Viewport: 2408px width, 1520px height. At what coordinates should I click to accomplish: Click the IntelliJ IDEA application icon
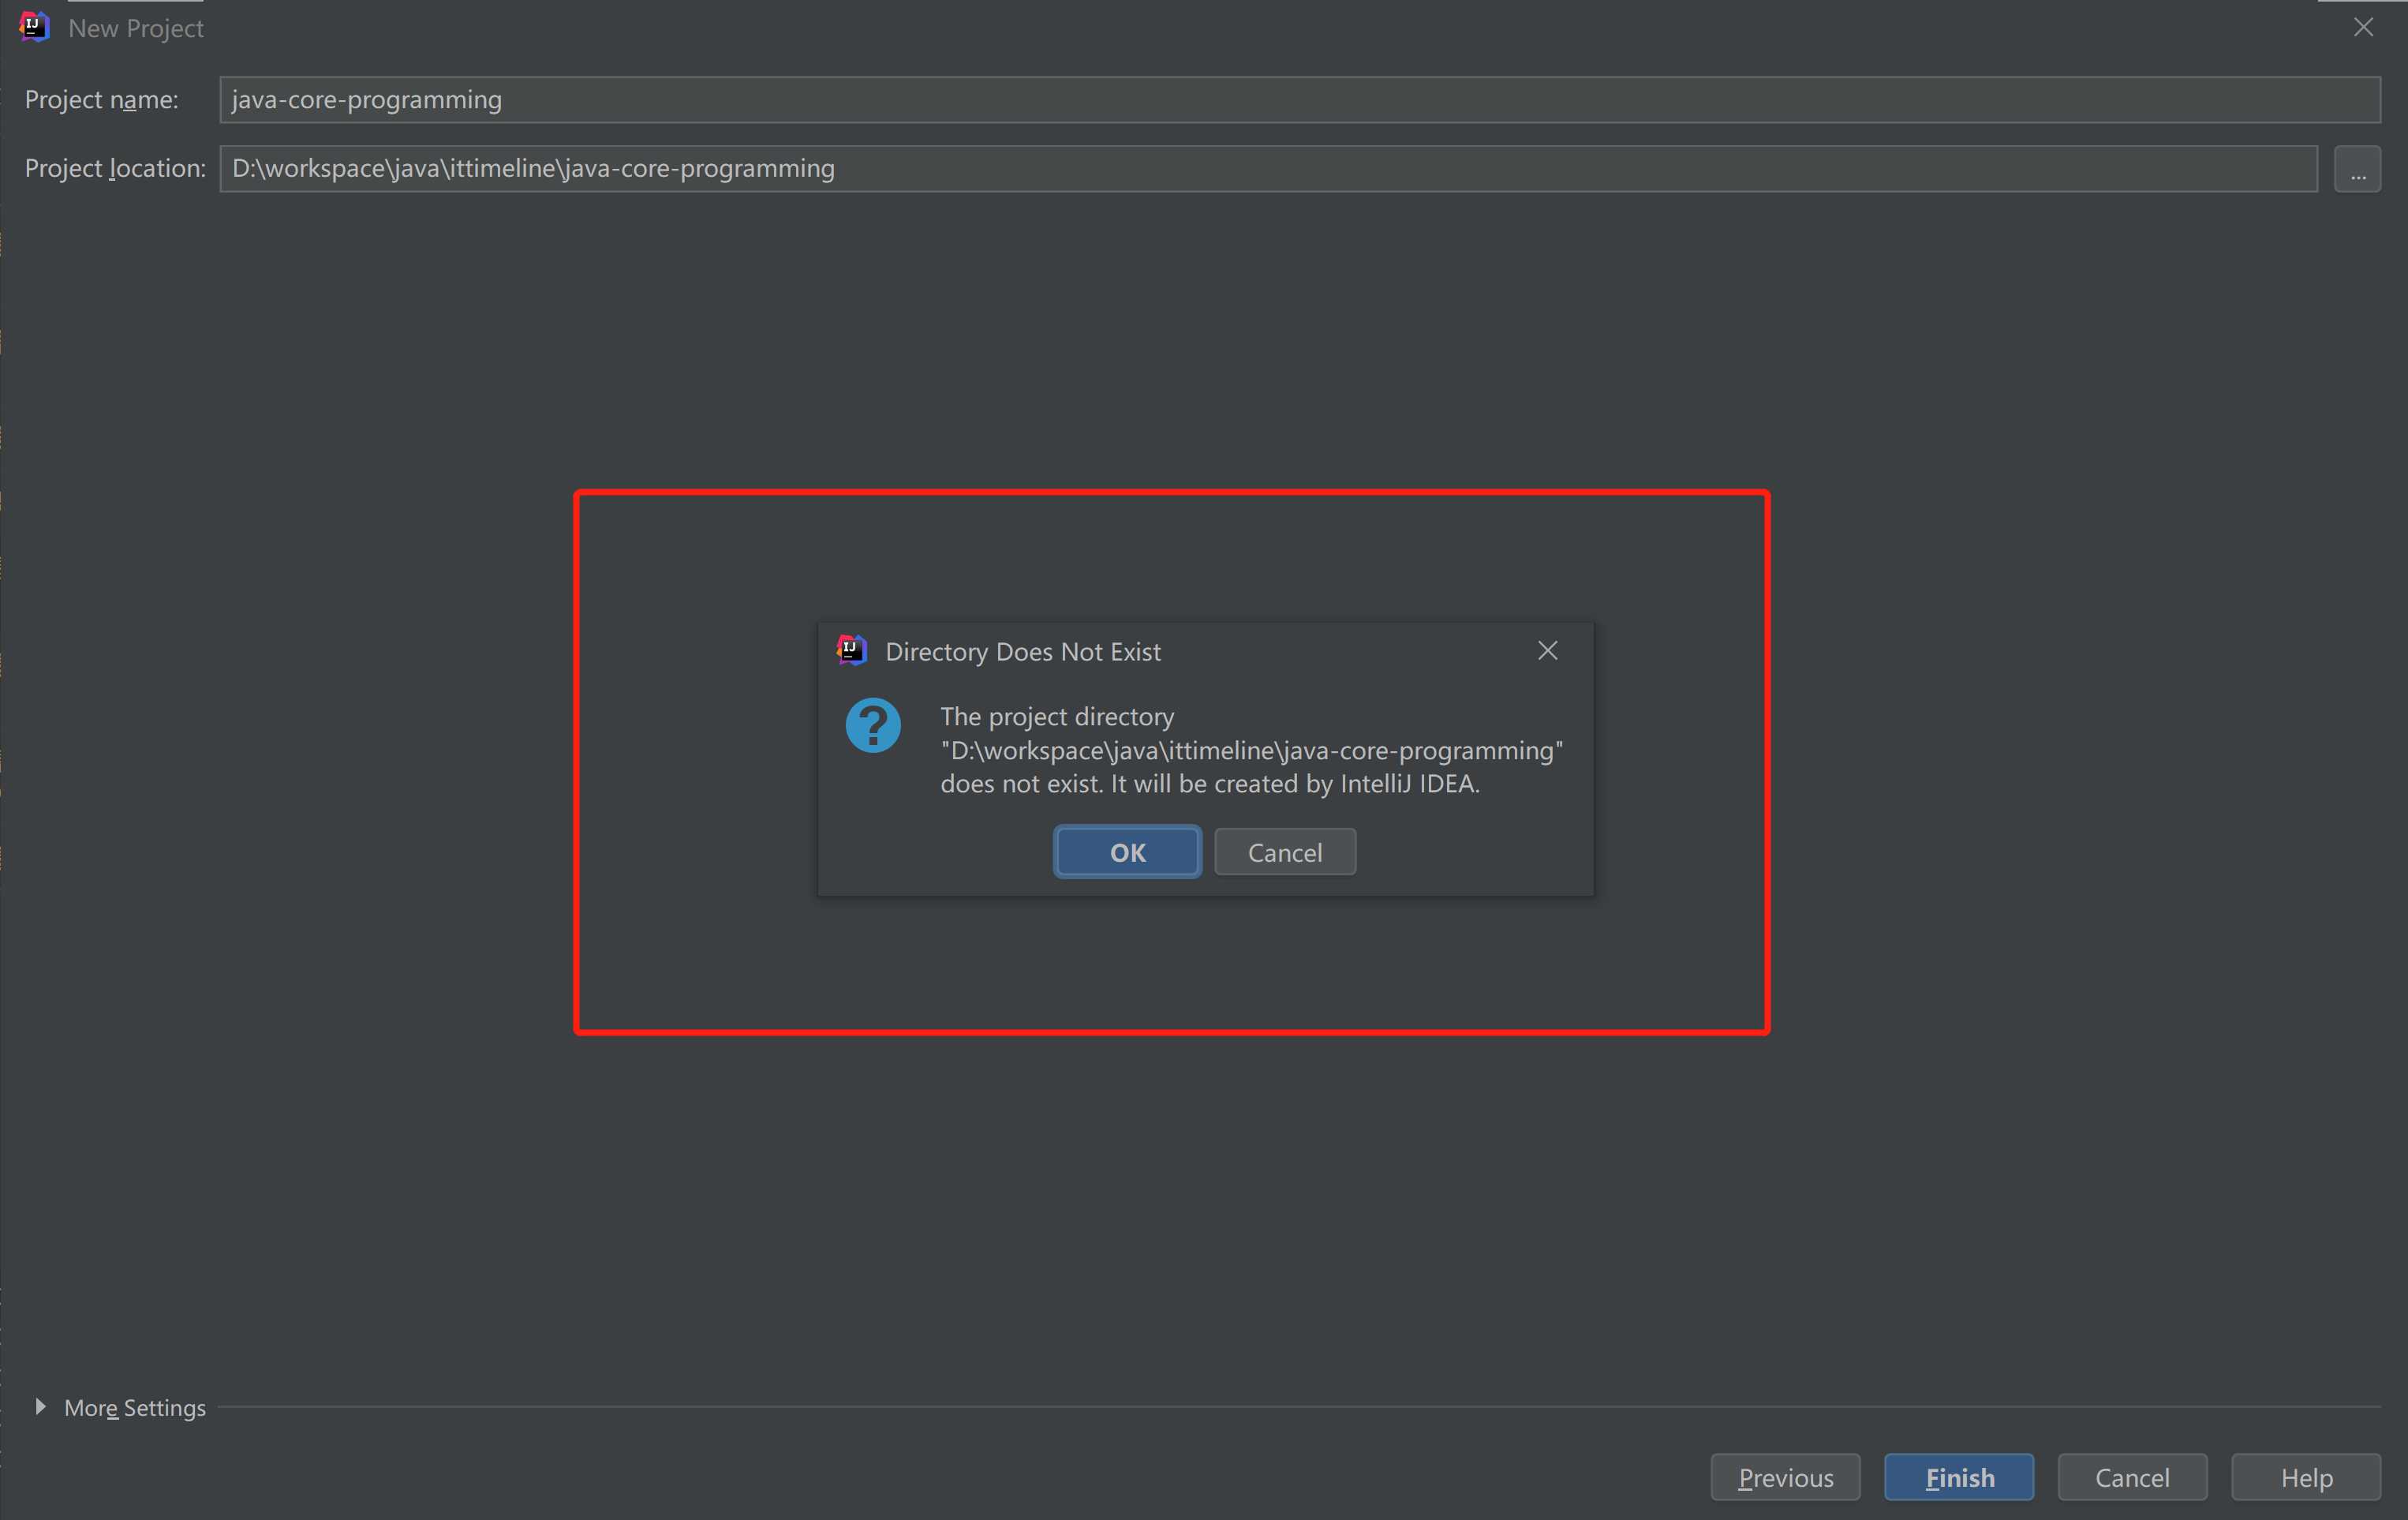click(30, 24)
